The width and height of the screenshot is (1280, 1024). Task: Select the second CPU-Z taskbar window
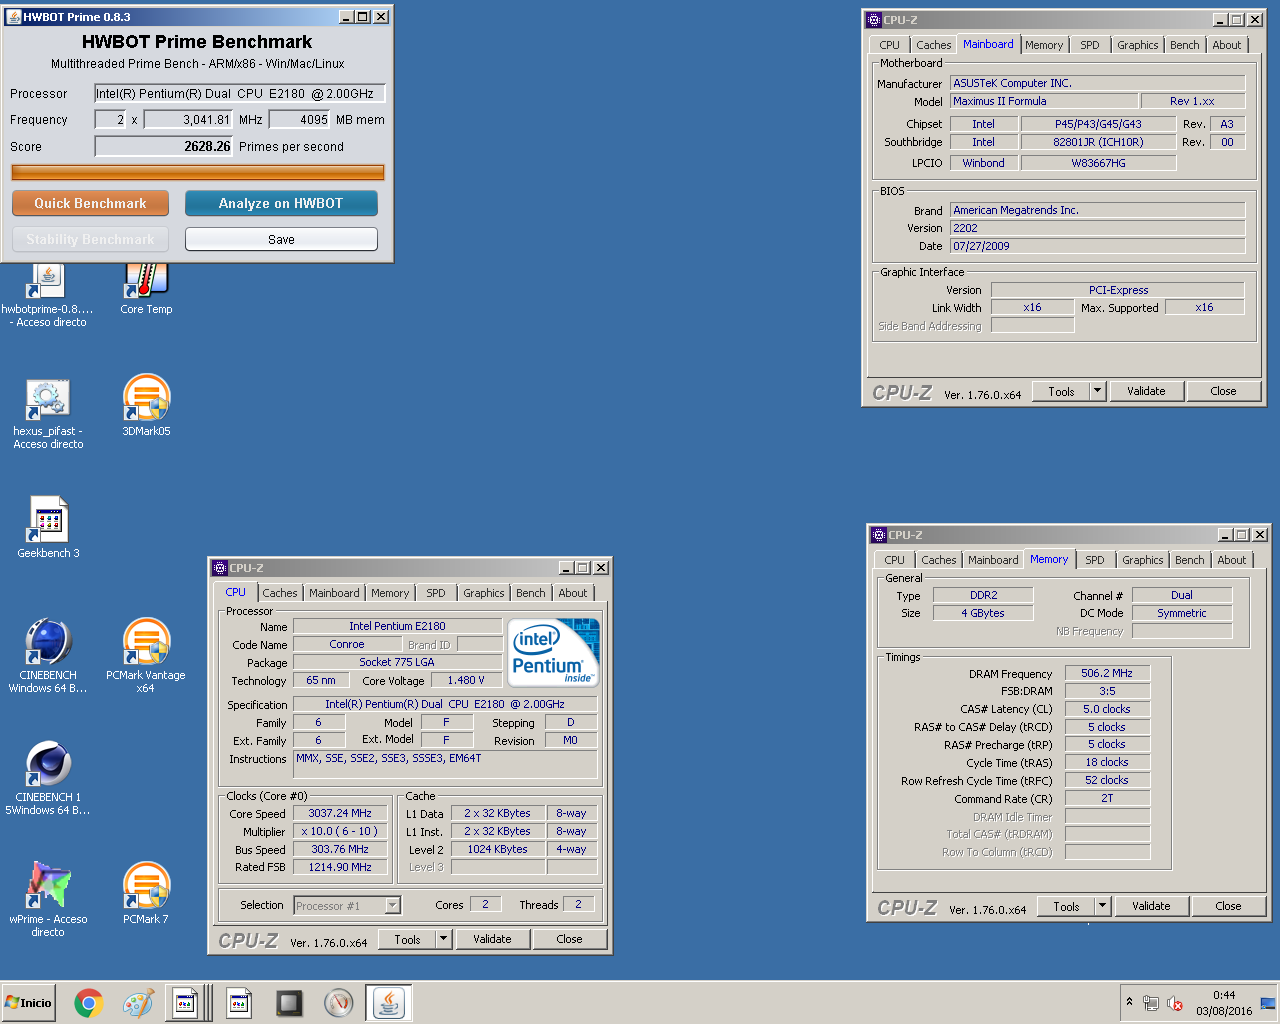click(x=239, y=1003)
